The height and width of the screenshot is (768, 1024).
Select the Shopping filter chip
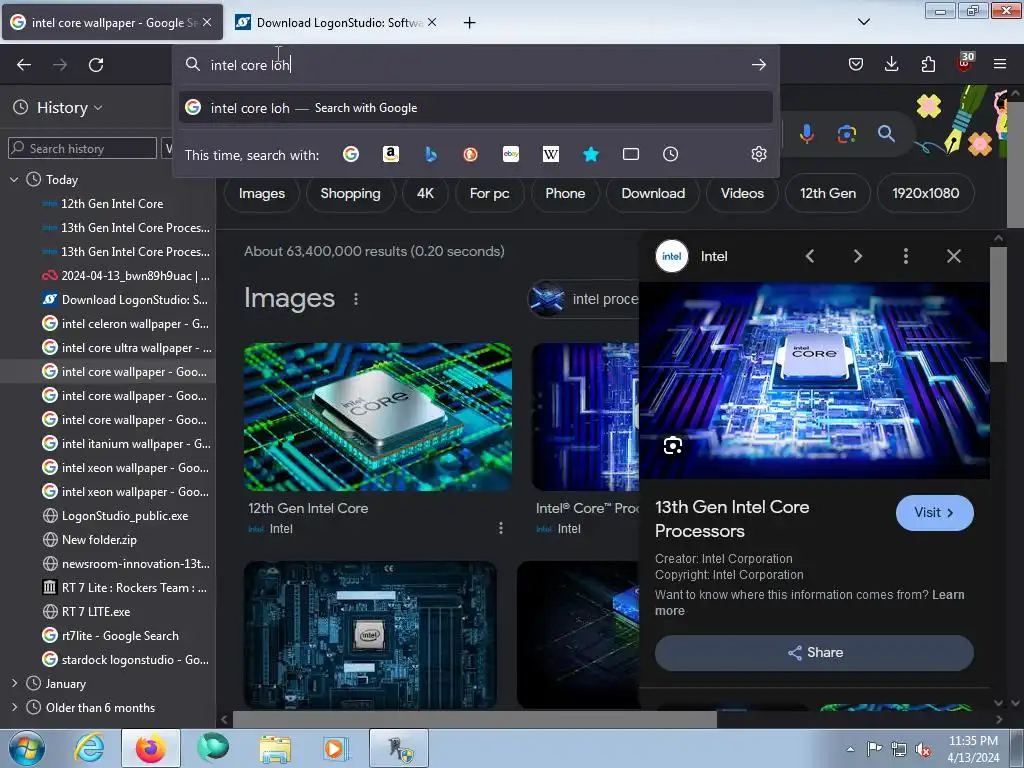tap(351, 193)
